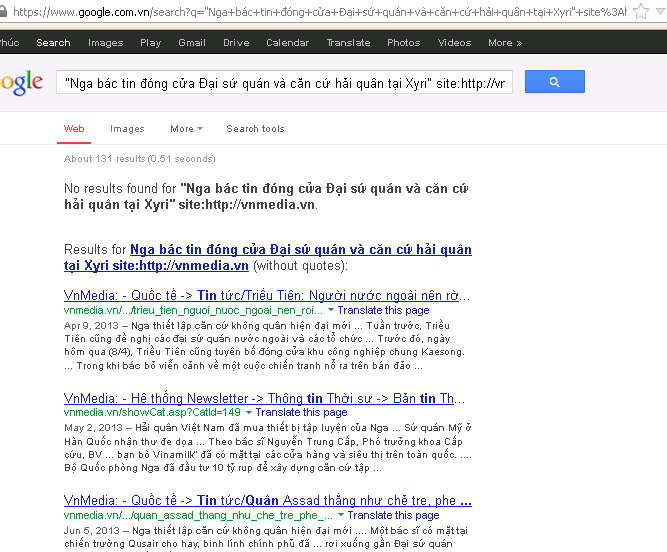Open Calendar from the top bar
Screen dimensions: 667x552
(x=288, y=43)
